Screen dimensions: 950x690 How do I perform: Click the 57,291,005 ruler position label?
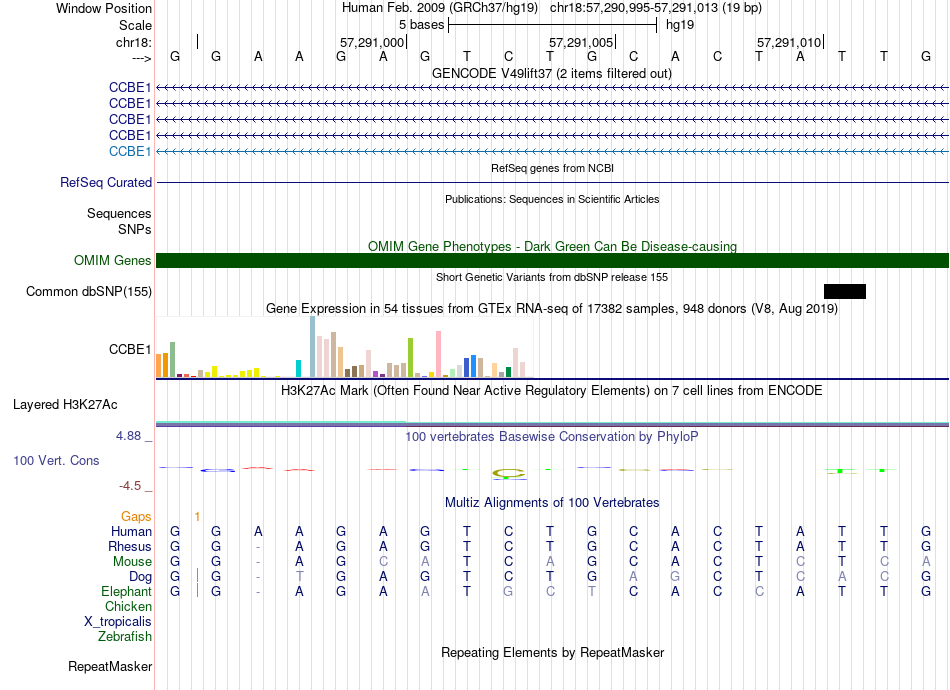[582, 42]
